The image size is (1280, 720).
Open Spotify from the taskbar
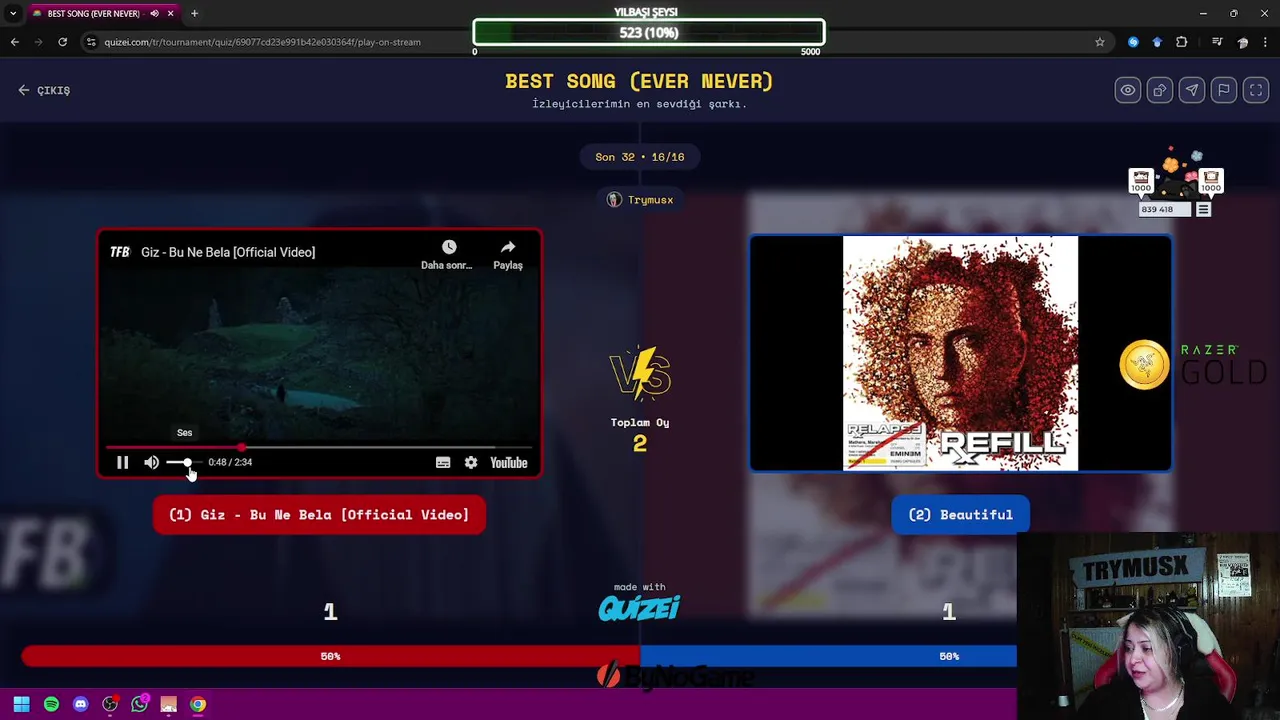point(51,704)
